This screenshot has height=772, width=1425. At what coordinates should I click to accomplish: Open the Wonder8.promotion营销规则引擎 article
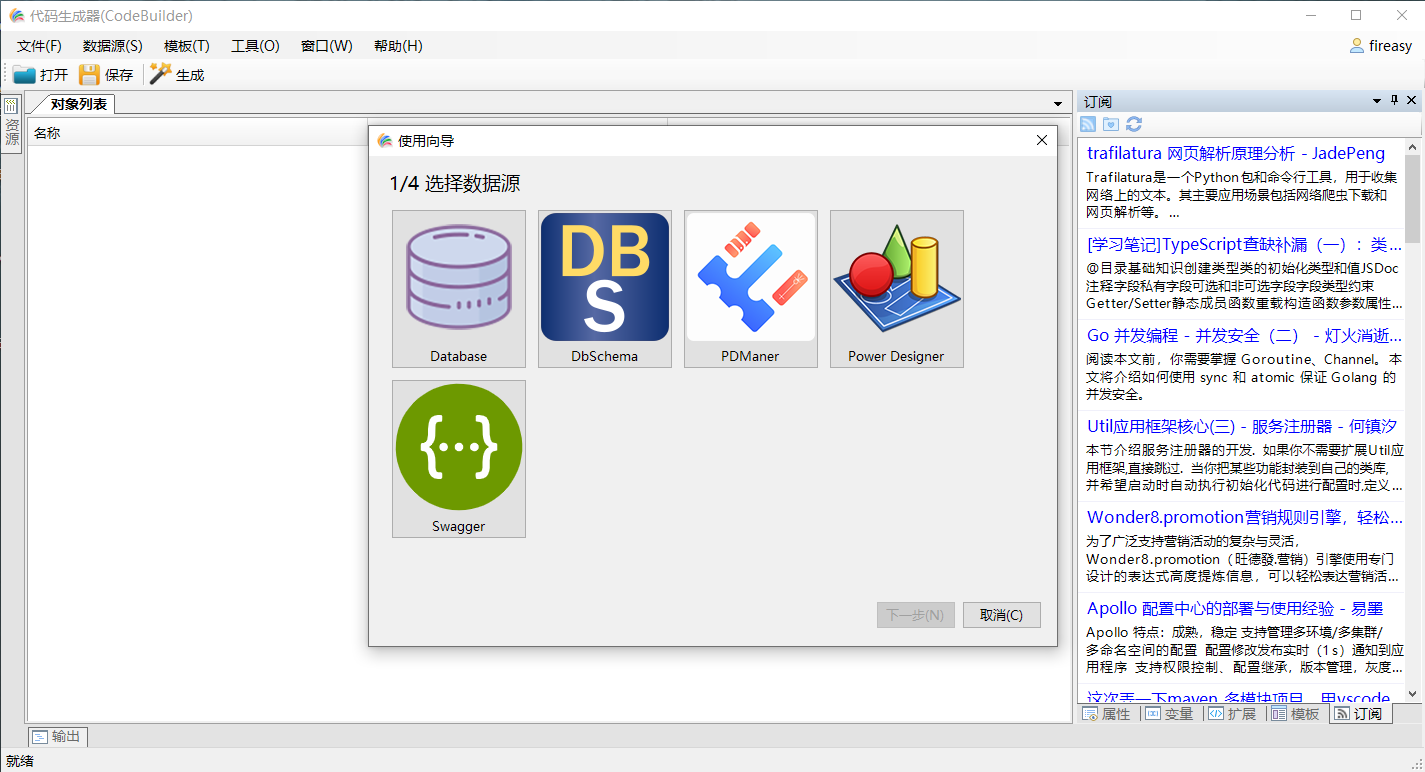click(x=1245, y=517)
